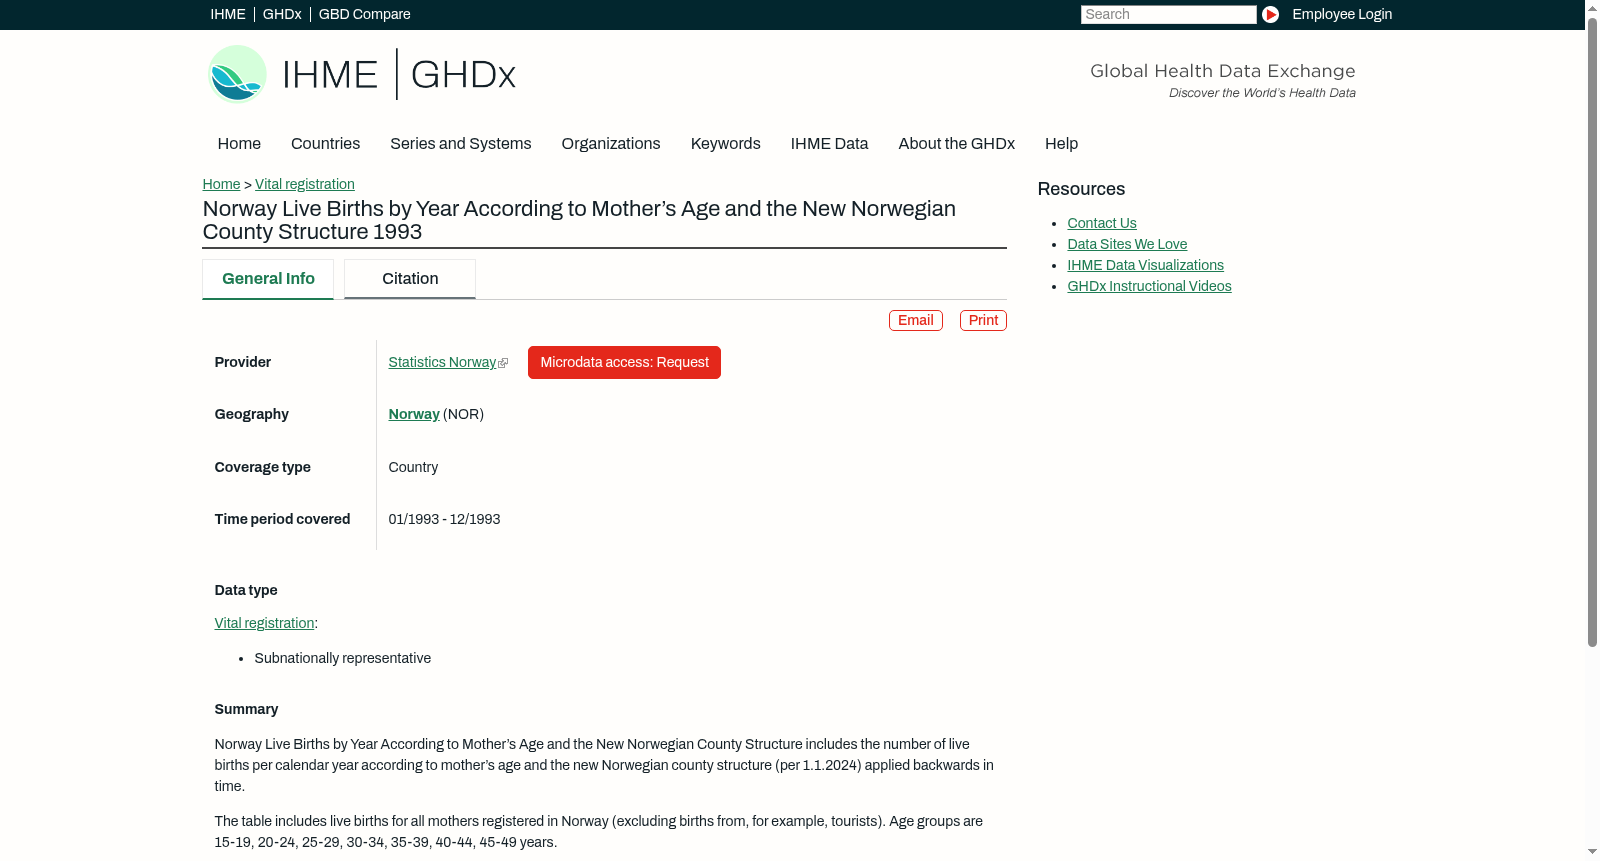Open the GHDx link in top bar

coord(282,14)
